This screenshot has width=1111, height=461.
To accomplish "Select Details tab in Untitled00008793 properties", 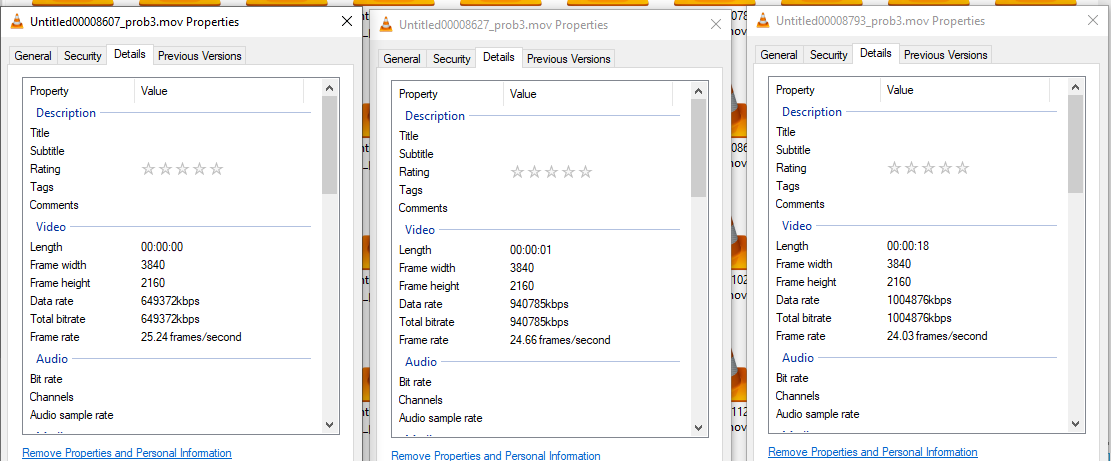I will [x=876, y=53].
